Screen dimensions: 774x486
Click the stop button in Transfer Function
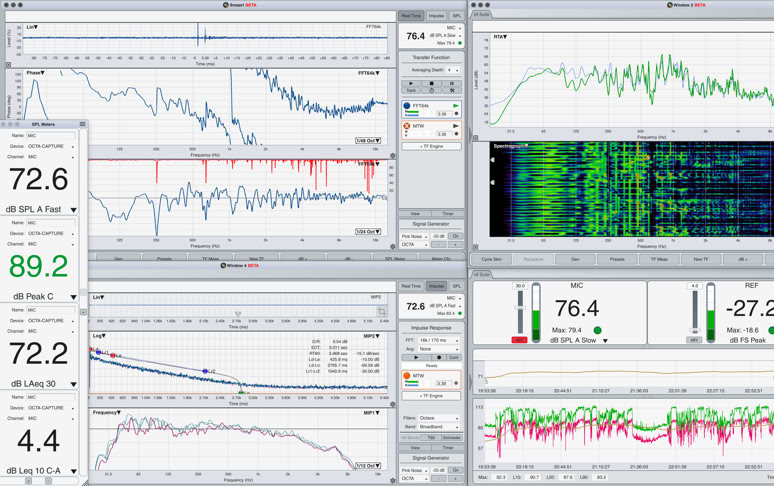[x=431, y=83]
